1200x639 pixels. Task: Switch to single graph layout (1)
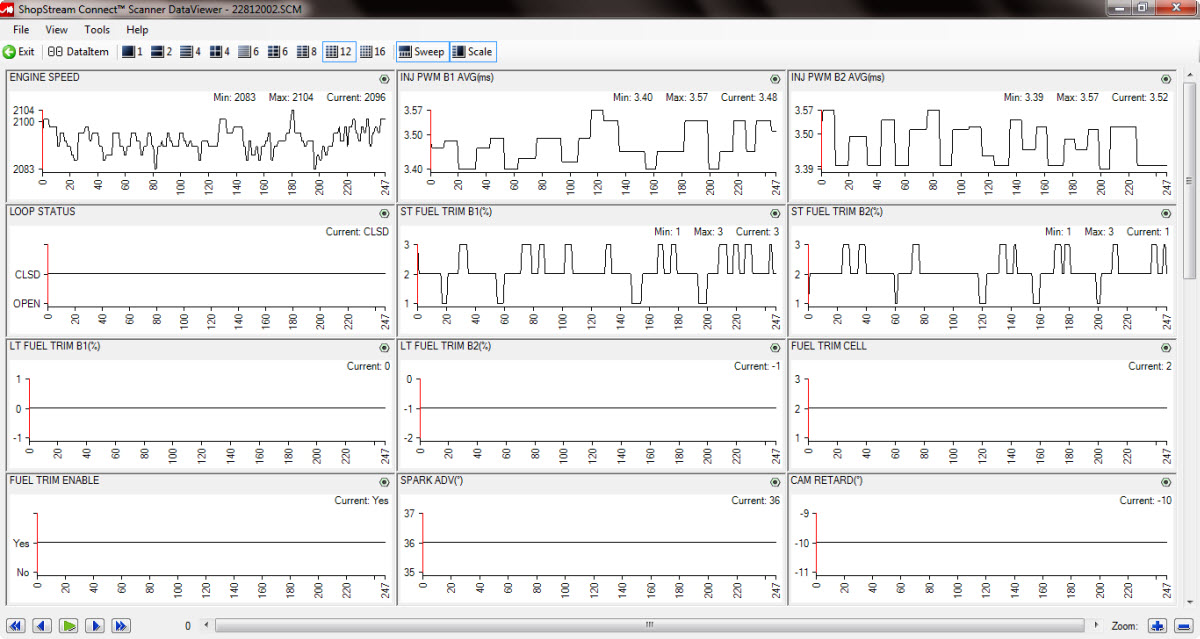pos(132,51)
